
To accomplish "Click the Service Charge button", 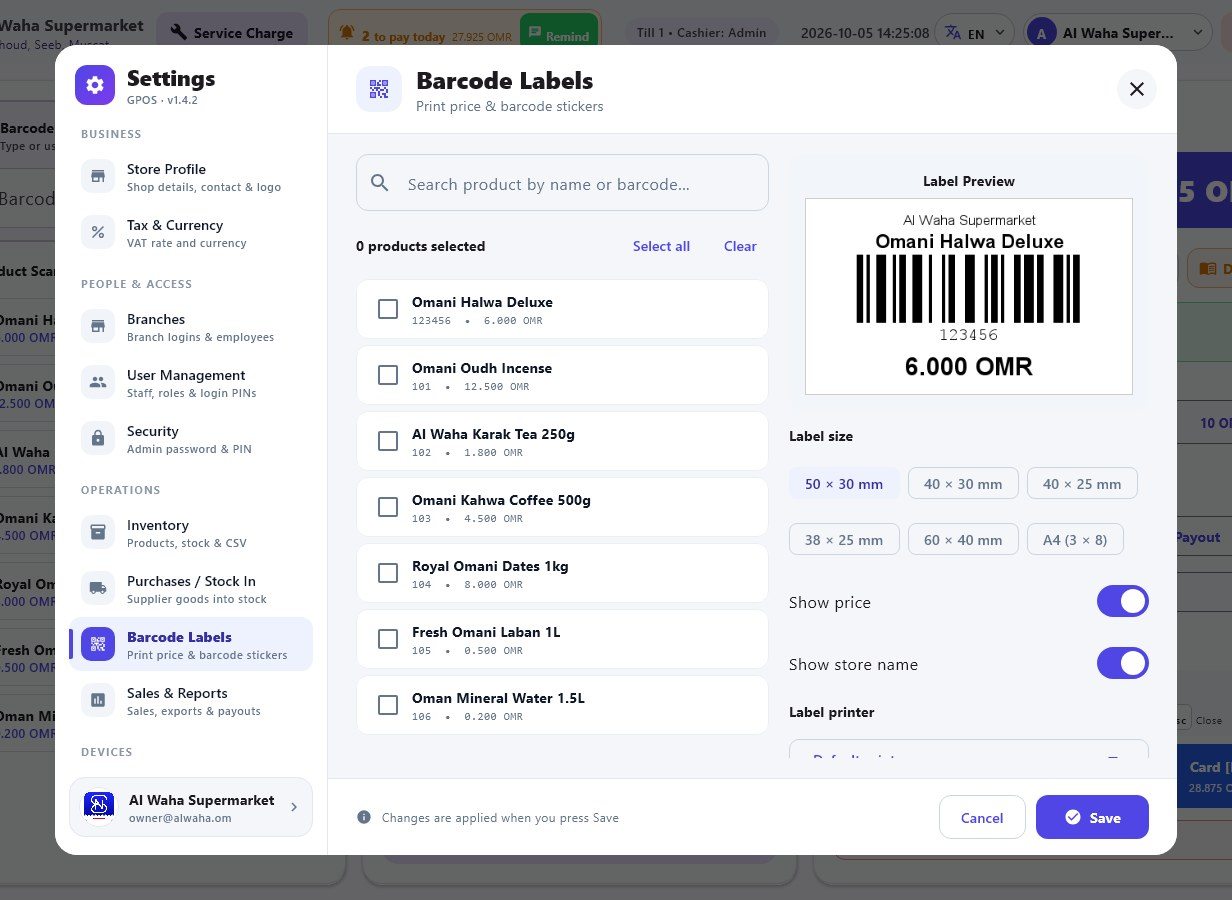I will pyautogui.click(x=232, y=32).
